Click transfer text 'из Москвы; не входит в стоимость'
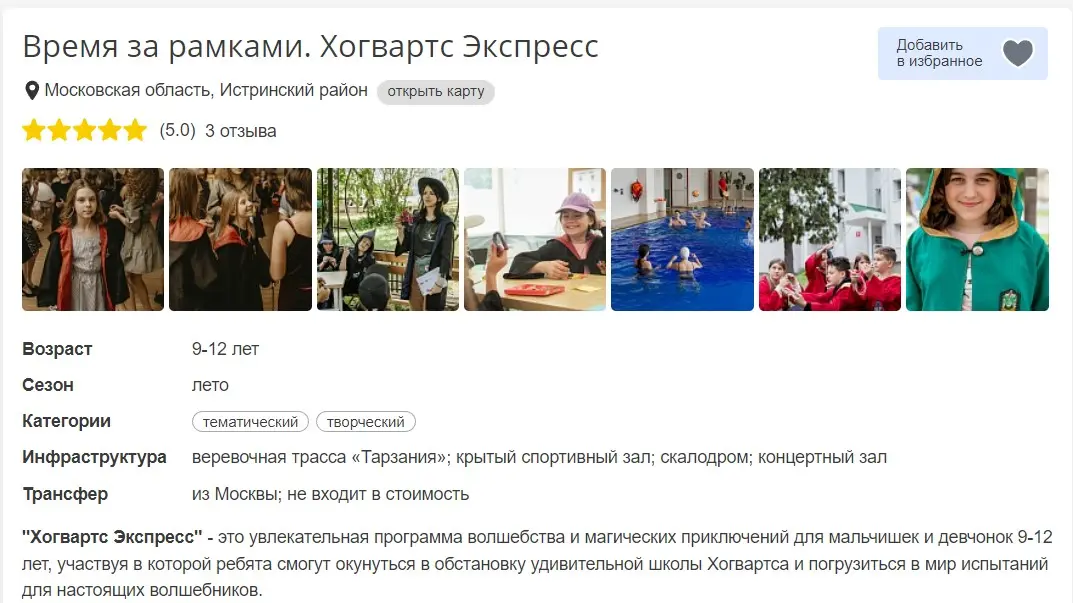 [x=331, y=494]
